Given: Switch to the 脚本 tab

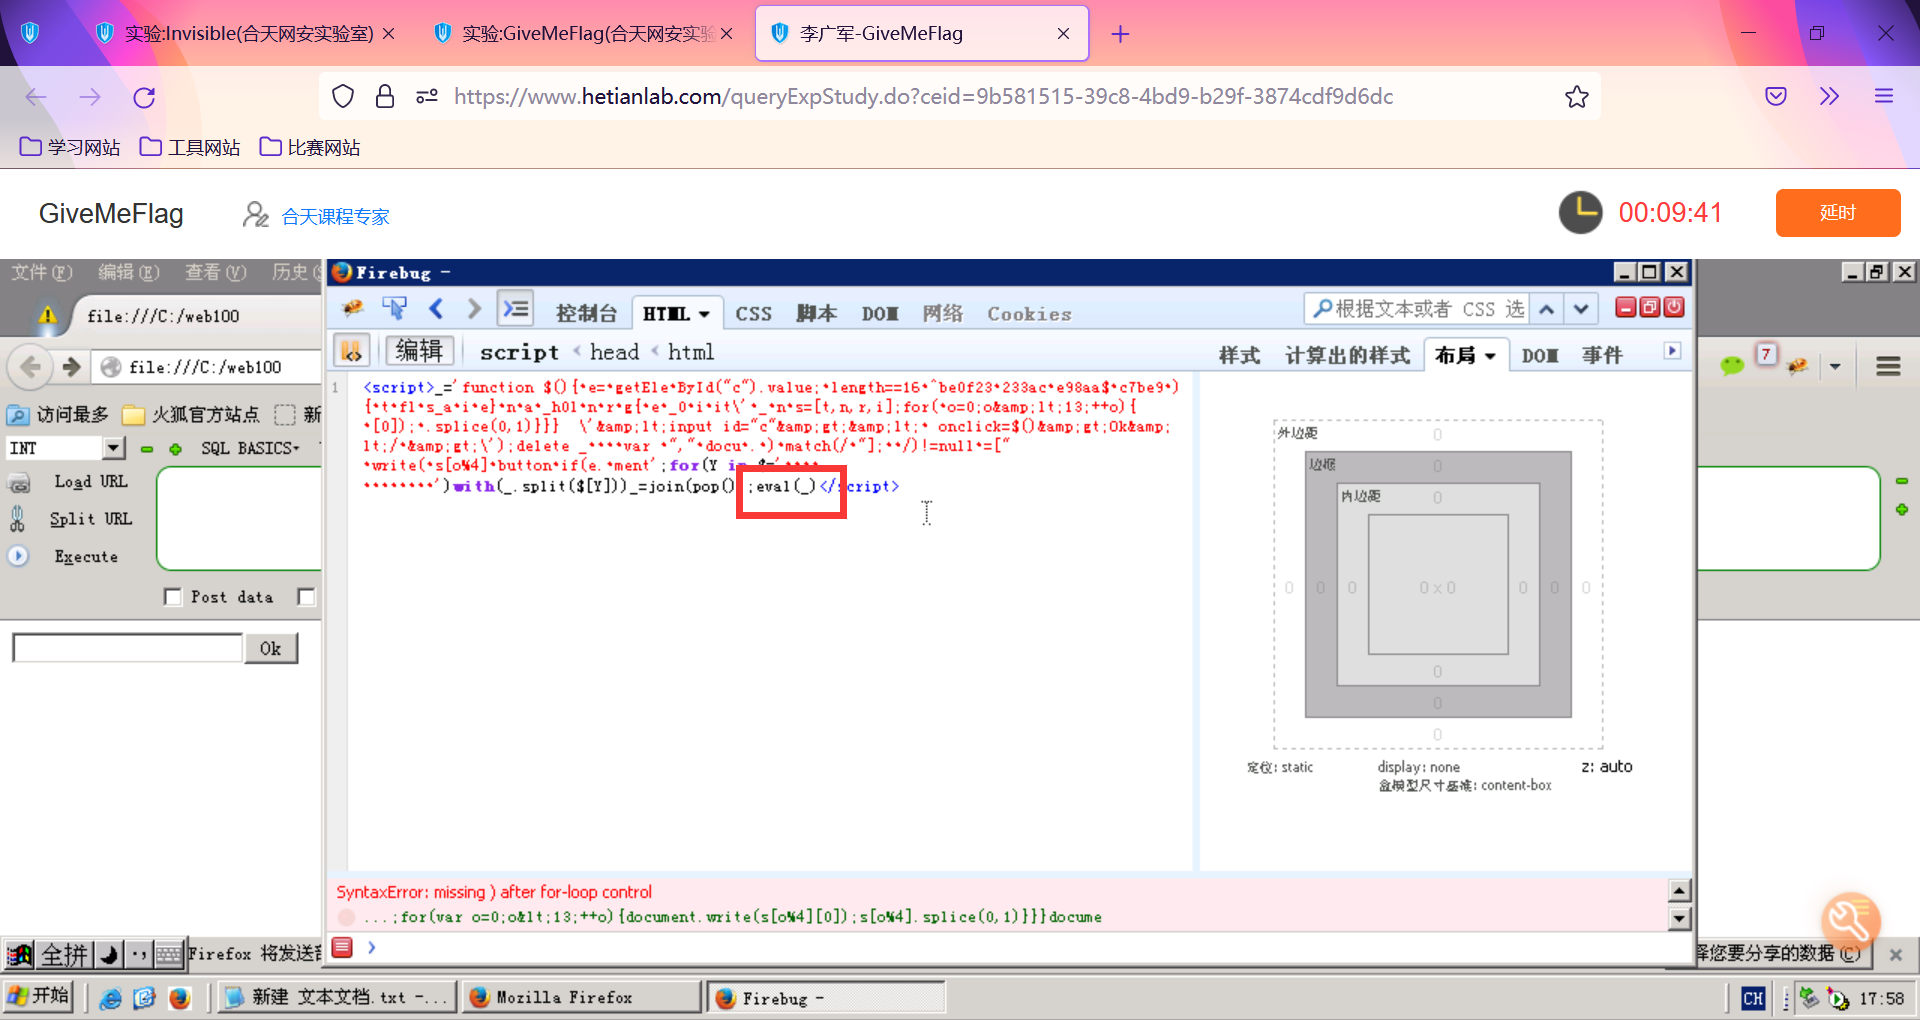Looking at the screenshot, I should coord(816,314).
